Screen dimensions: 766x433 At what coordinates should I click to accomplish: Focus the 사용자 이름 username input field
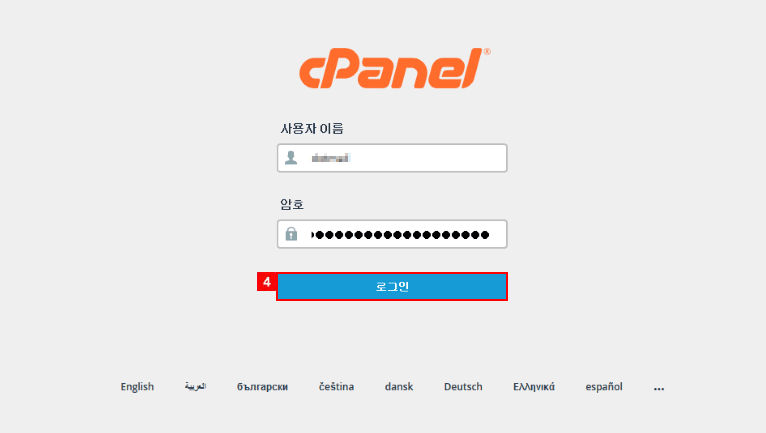392,158
